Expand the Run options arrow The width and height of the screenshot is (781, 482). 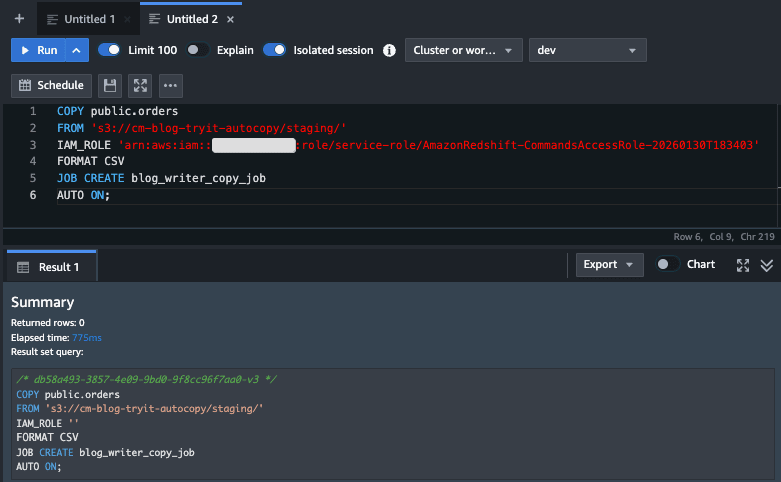77,50
